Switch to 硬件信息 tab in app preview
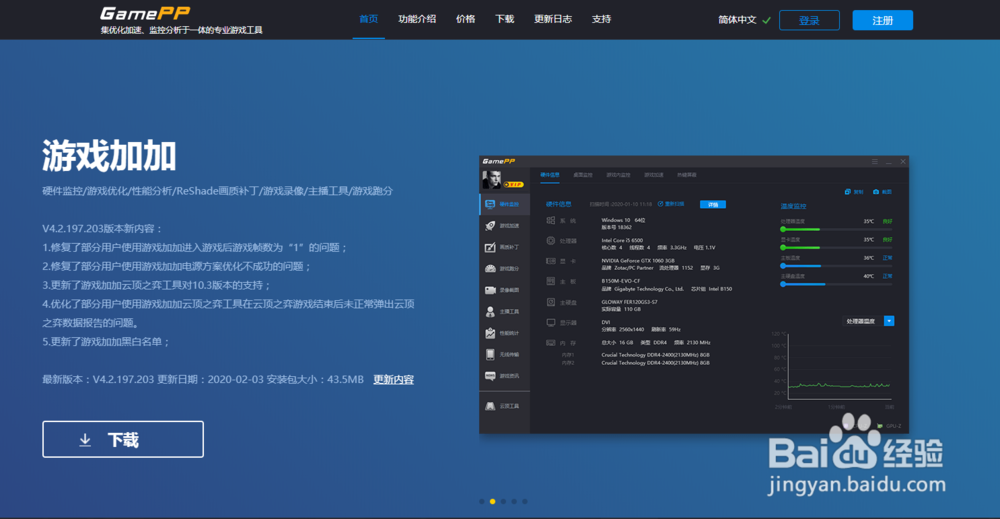 pyautogui.click(x=550, y=175)
